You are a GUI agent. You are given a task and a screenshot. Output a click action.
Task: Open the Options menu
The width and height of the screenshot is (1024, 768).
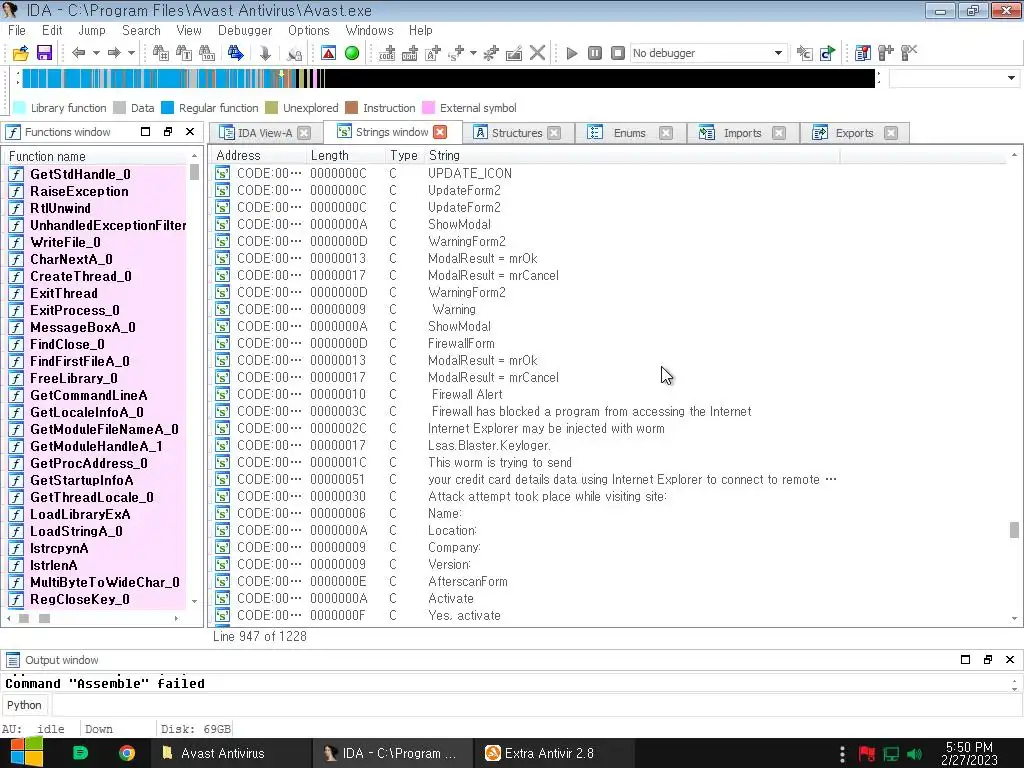click(309, 30)
